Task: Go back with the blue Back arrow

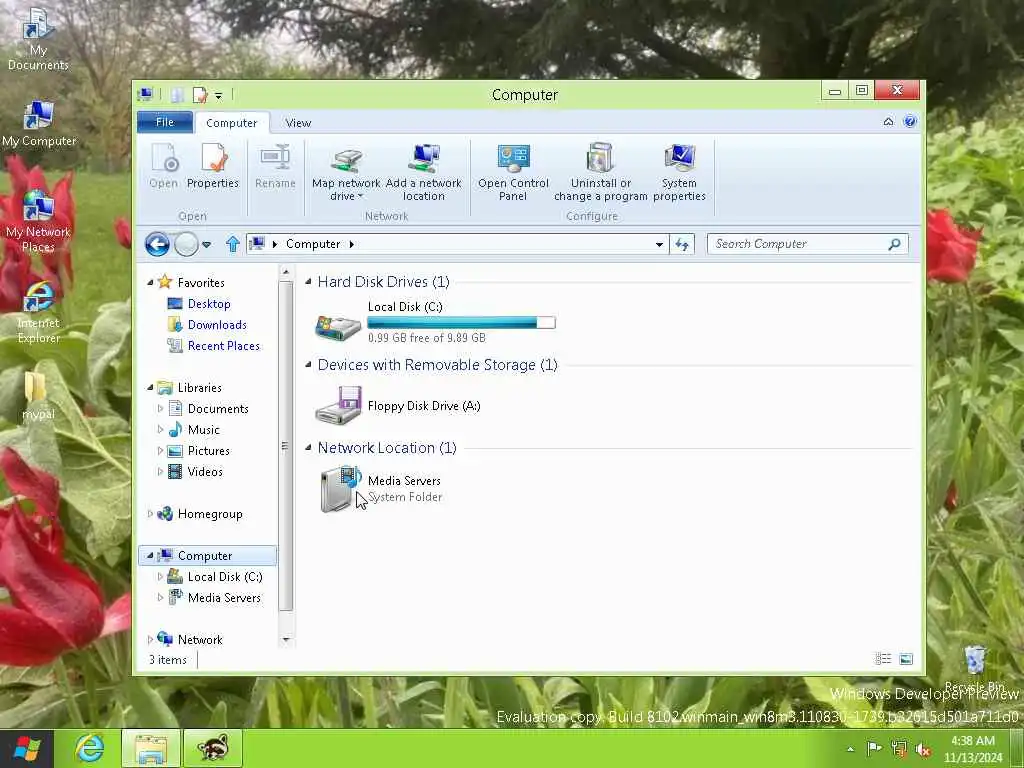Action: point(157,244)
